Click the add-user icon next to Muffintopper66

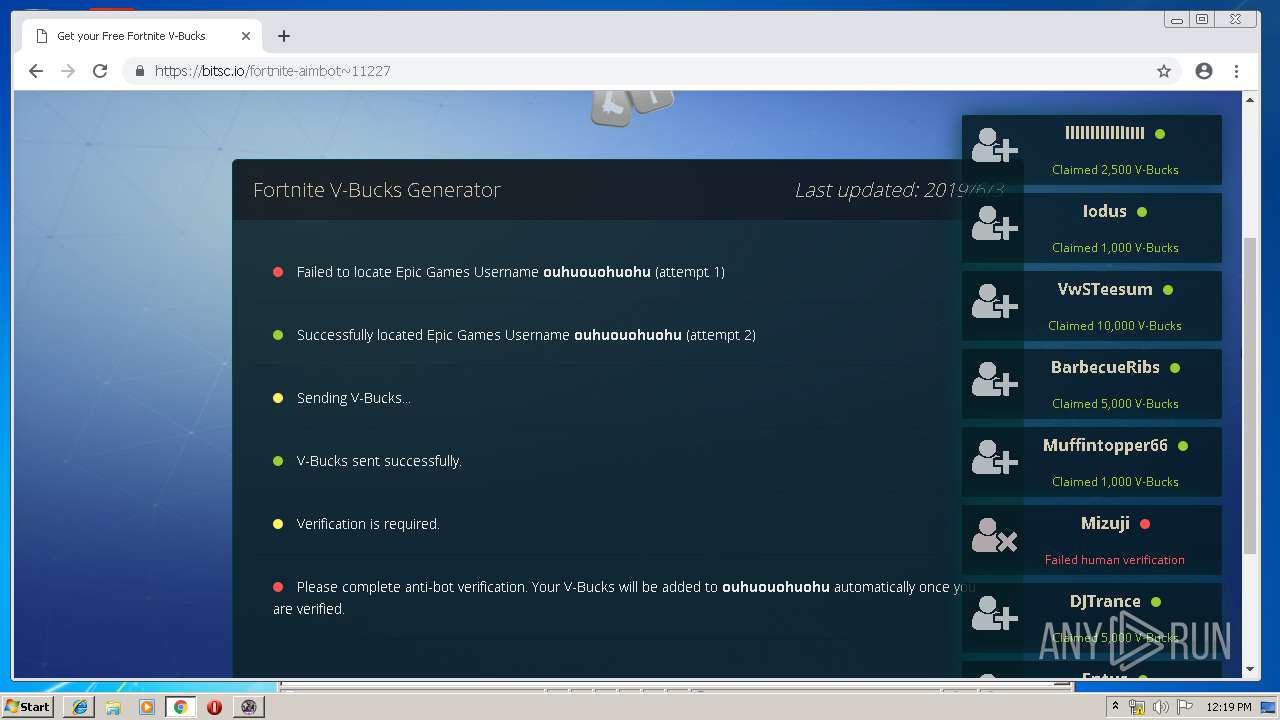(994, 458)
